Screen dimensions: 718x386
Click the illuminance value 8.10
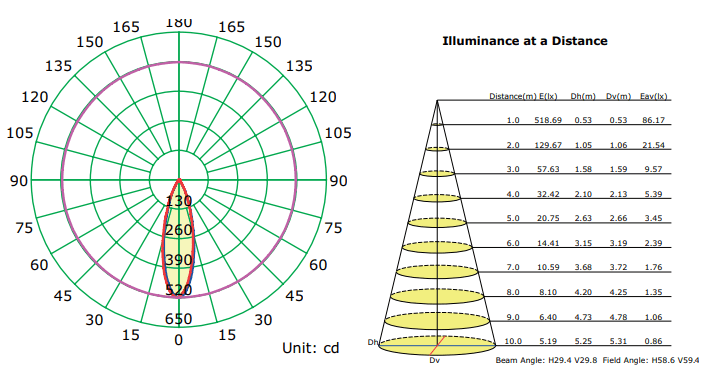548,292
